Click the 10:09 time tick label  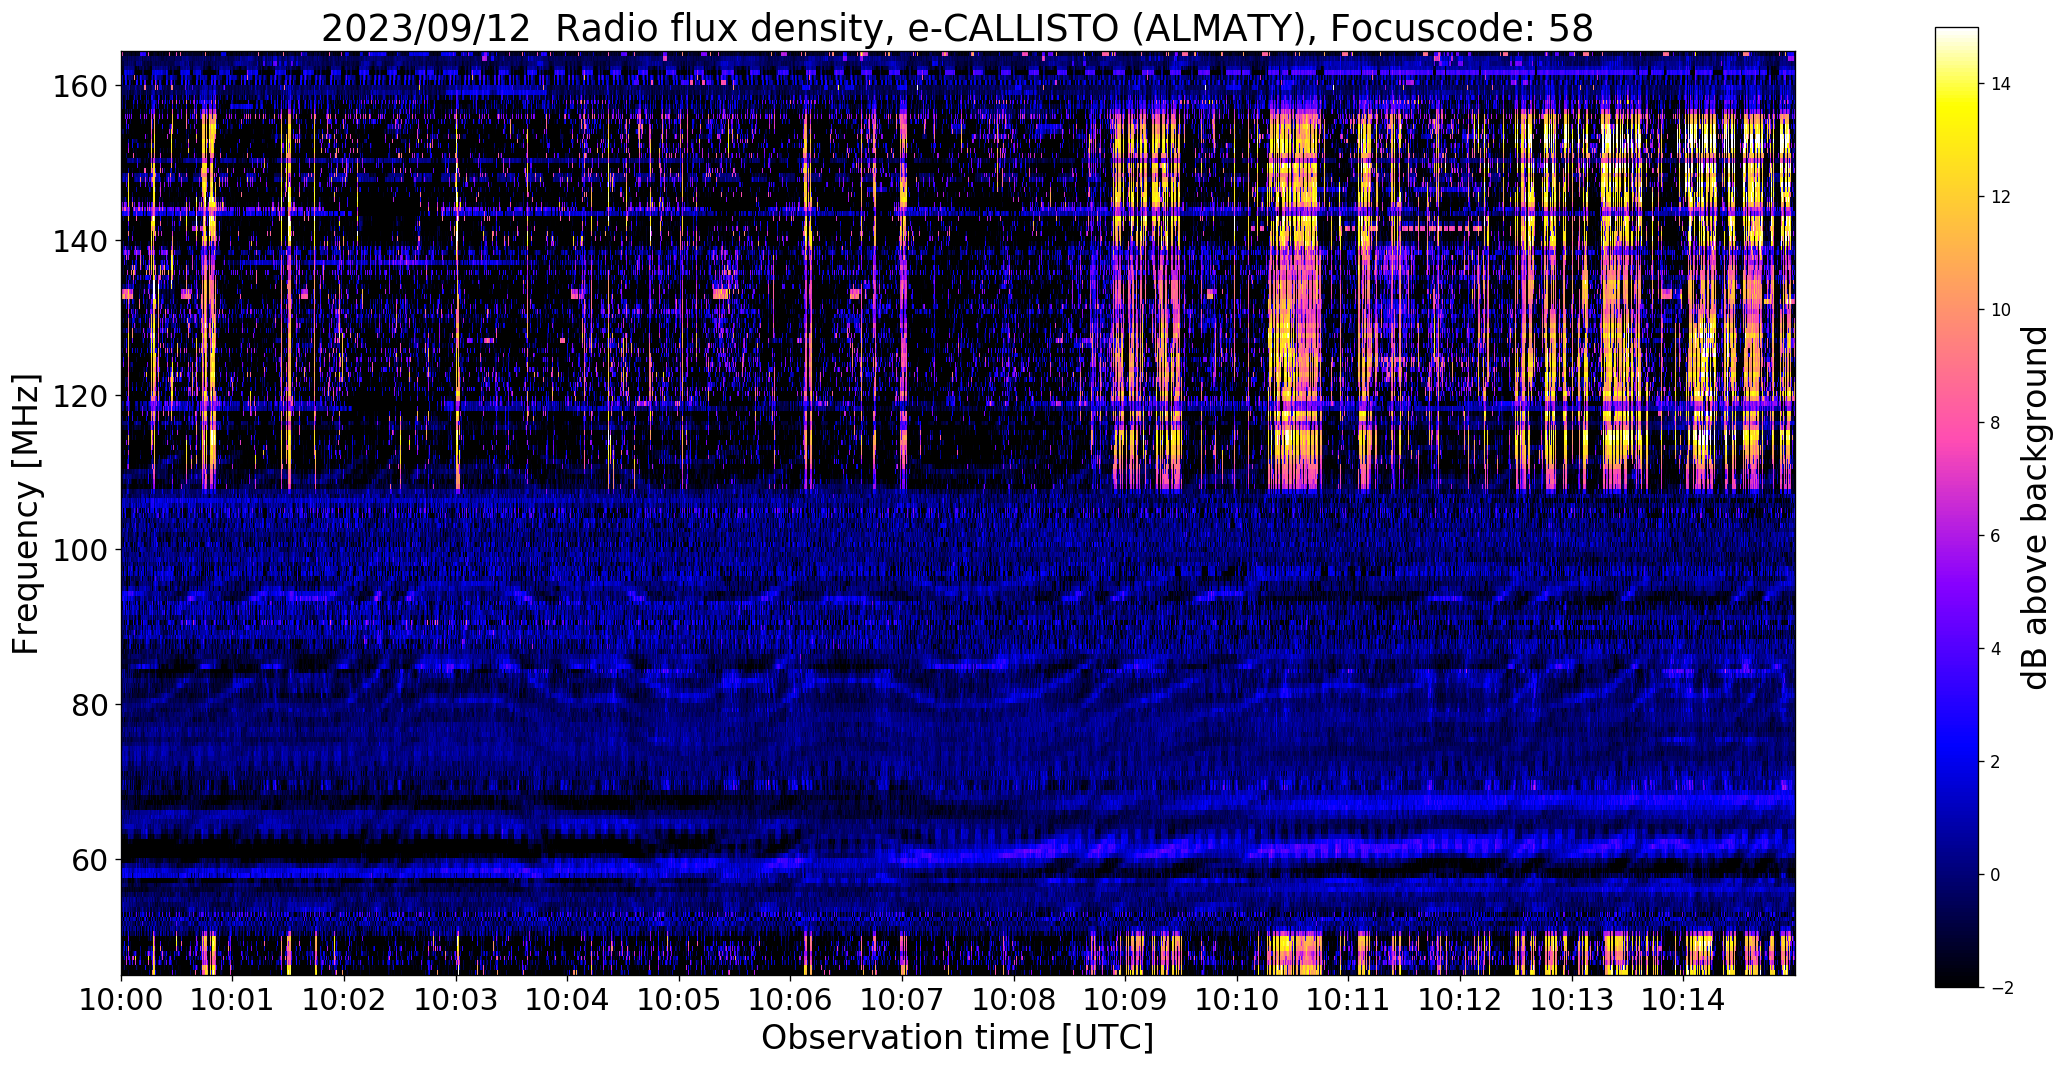click(x=1125, y=999)
